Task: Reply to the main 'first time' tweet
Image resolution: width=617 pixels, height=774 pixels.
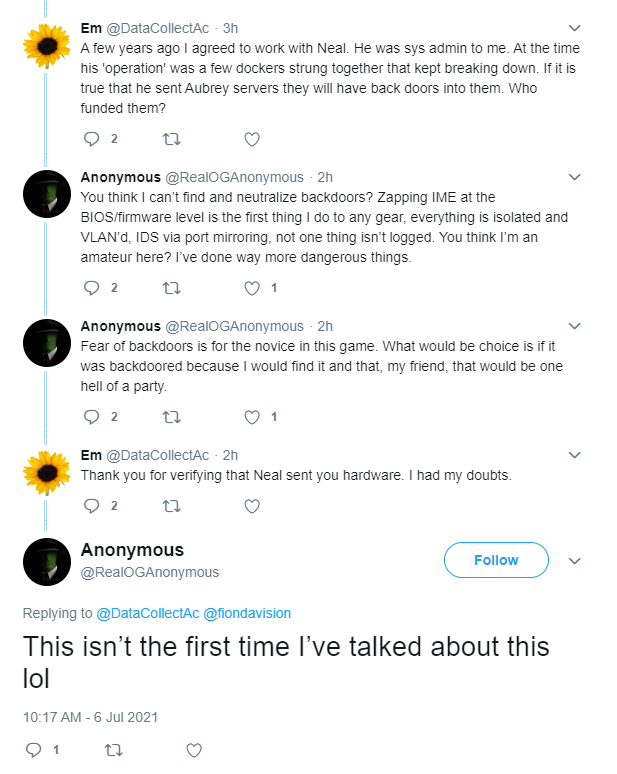Action: click(x=32, y=749)
